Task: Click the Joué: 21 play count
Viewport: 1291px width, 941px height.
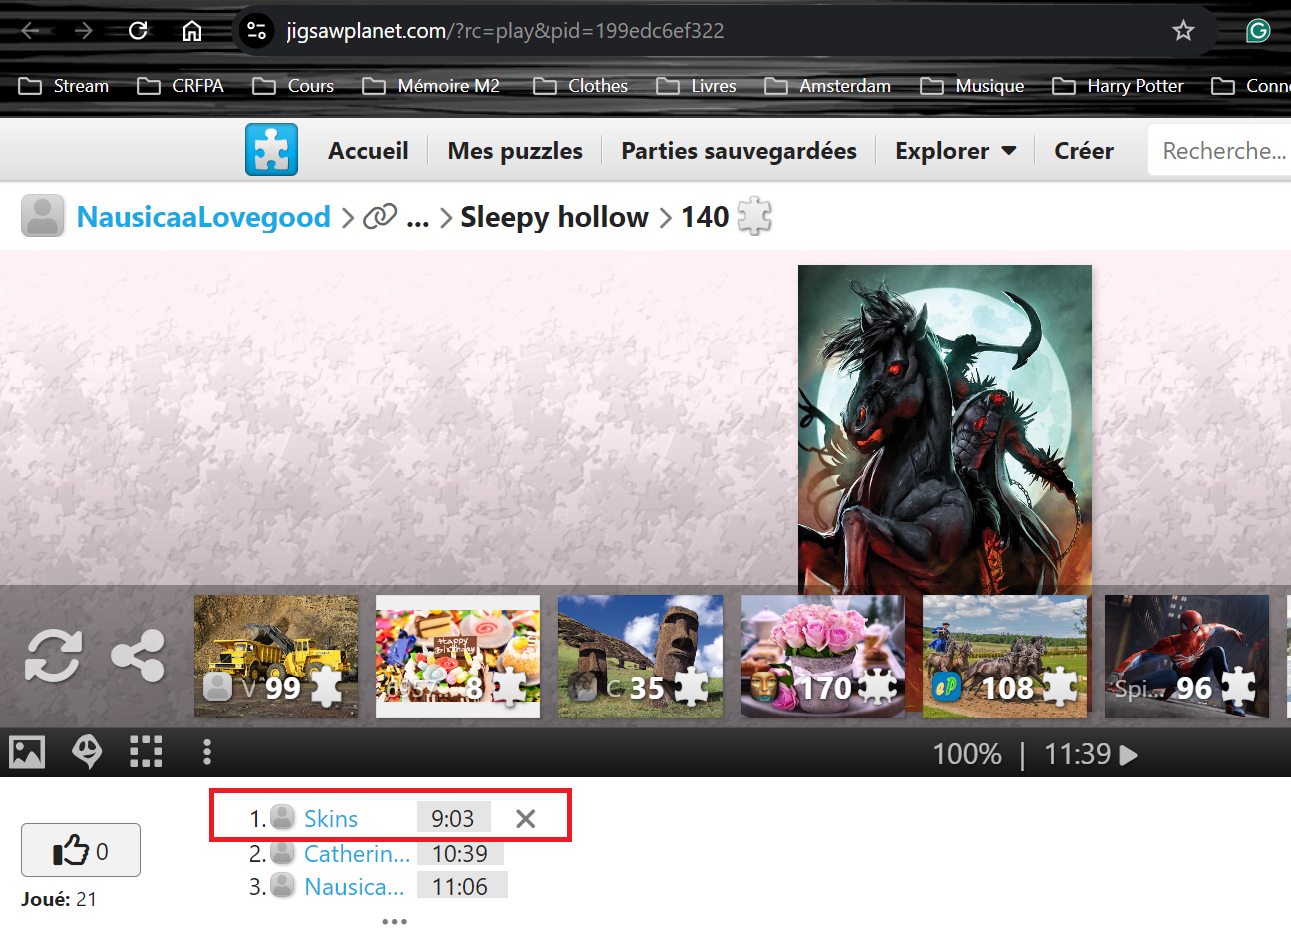Action: [x=59, y=899]
